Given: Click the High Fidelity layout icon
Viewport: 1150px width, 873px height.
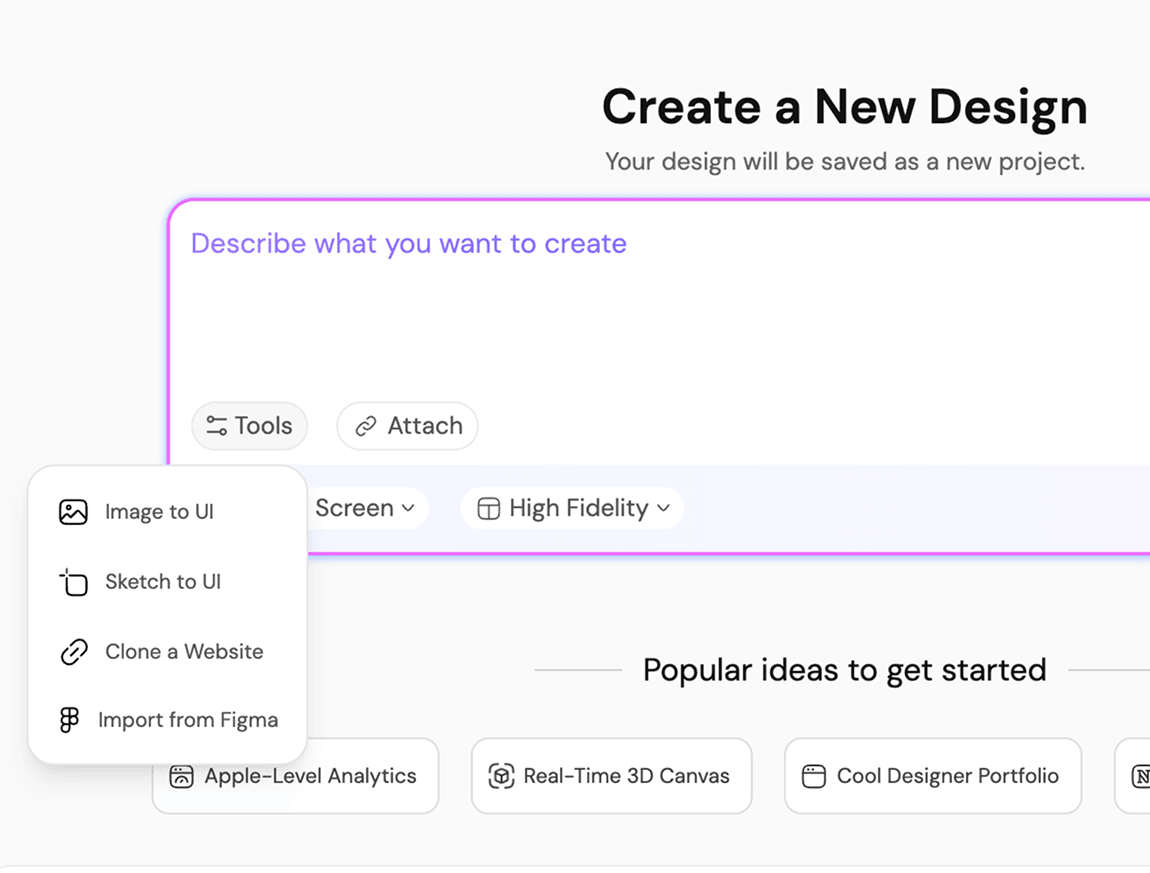Looking at the screenshot, I should (x=488, y=509).
